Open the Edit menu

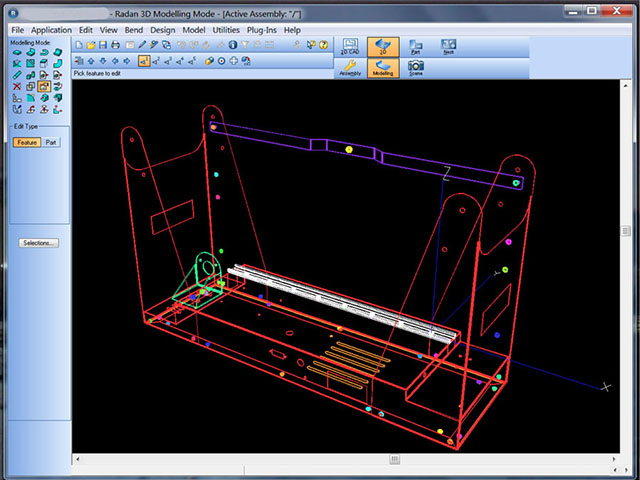pyautogui.click(x=85, y=30)
